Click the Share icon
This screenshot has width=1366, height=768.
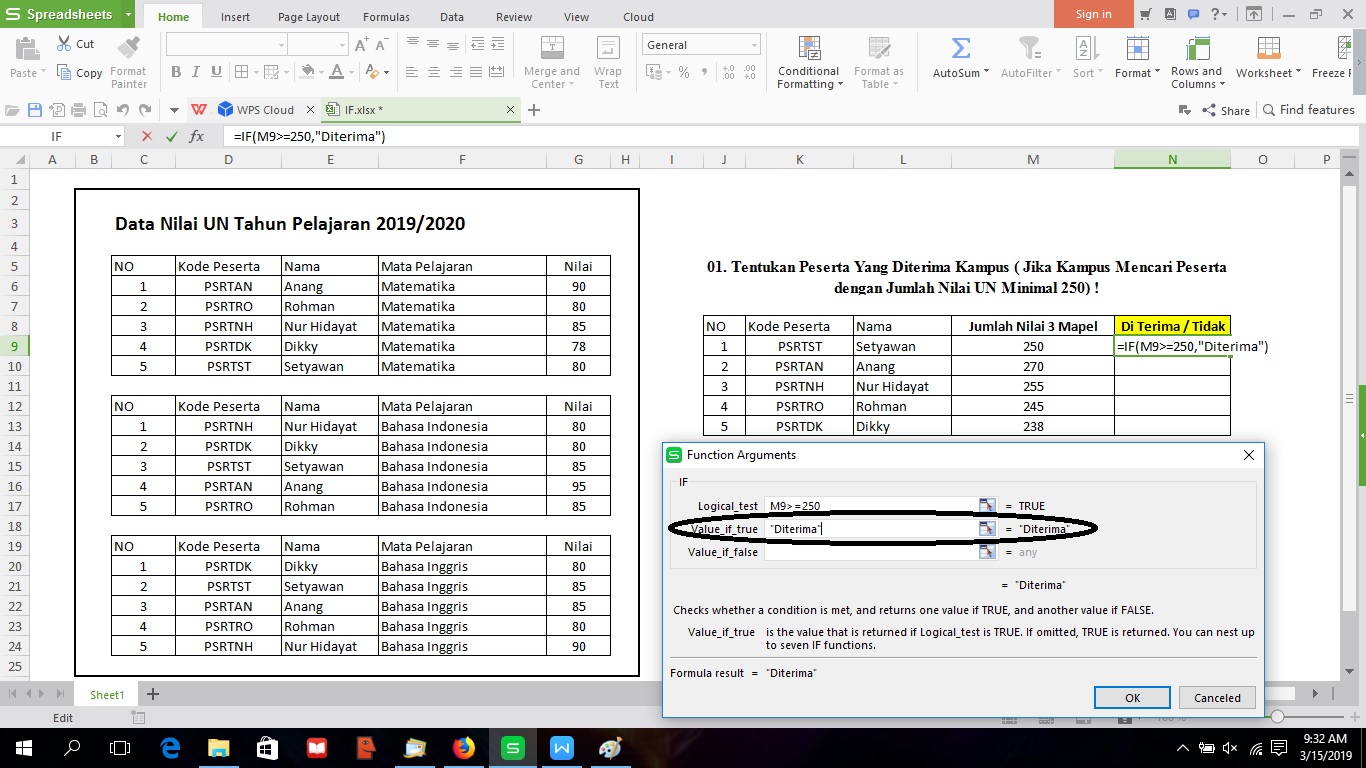tap(1208, 110)
